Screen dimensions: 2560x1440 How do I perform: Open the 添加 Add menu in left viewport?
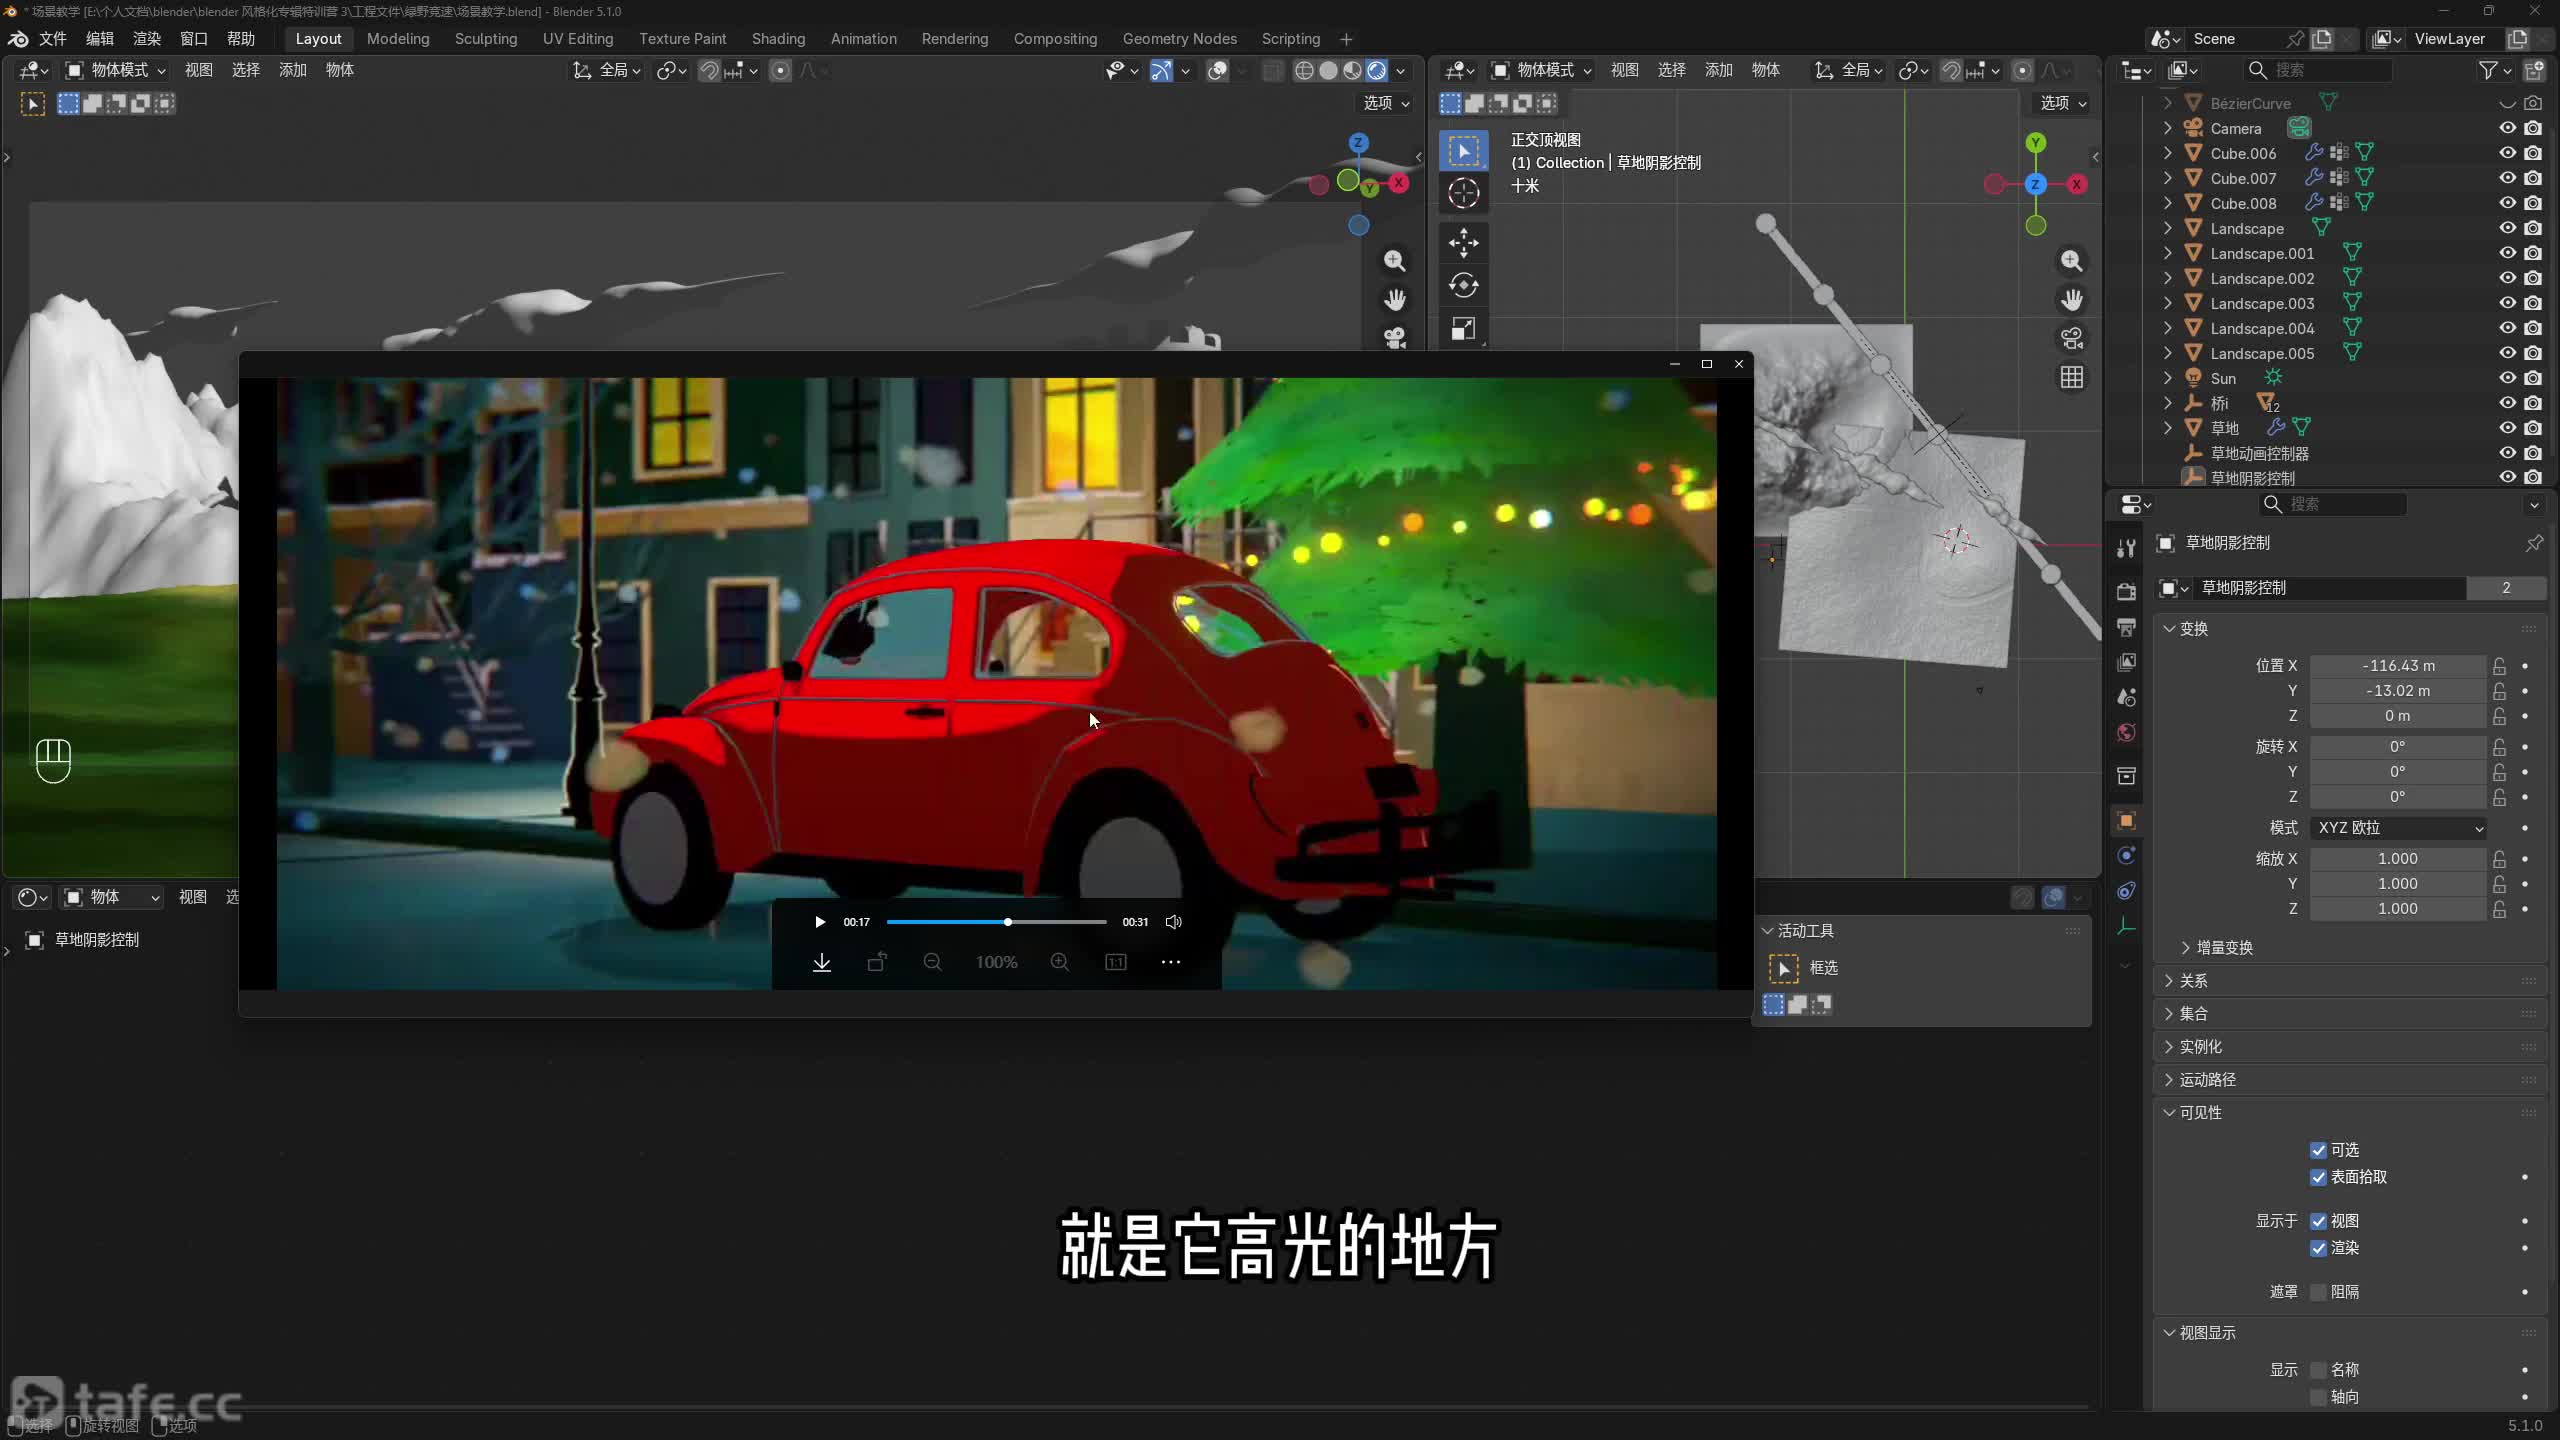[x=293, y=70]
